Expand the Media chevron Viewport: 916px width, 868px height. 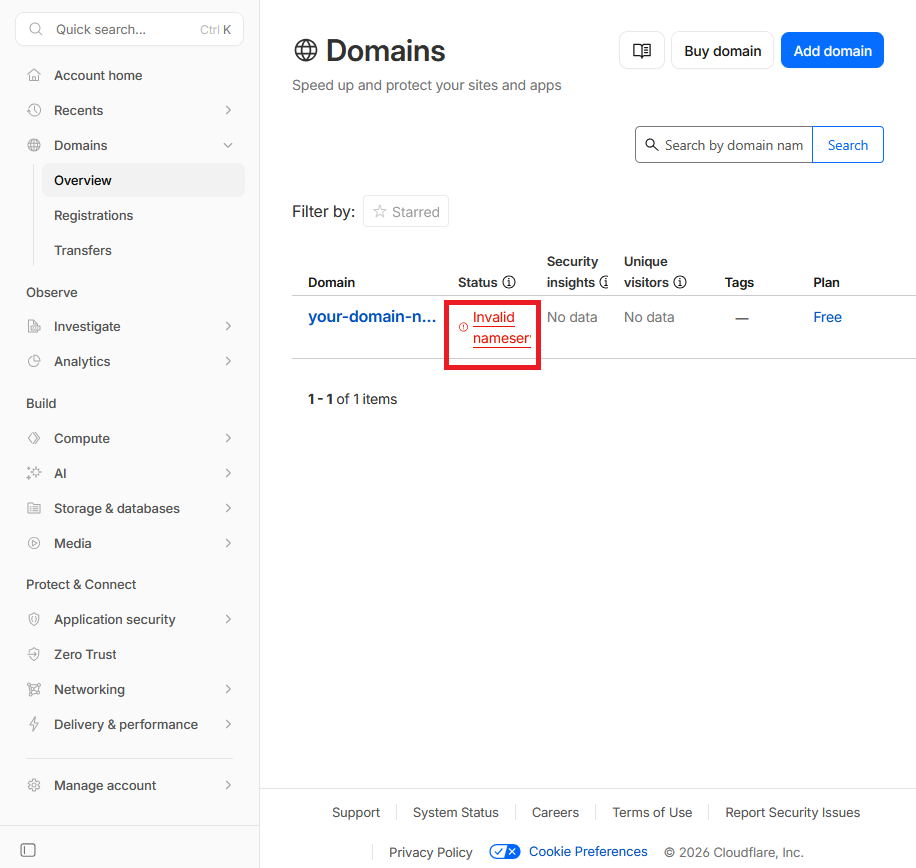(228, 543)
